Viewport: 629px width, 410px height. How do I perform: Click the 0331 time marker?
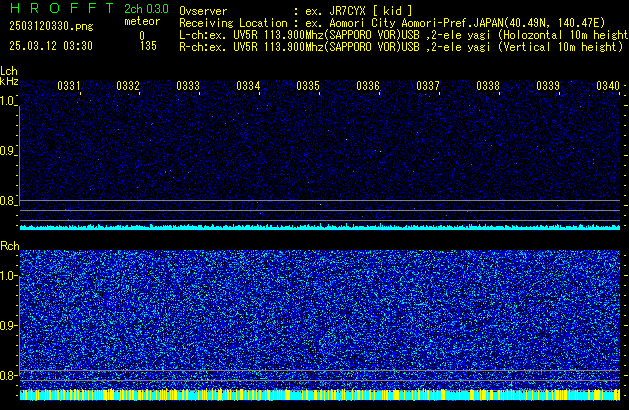(69, 86)
